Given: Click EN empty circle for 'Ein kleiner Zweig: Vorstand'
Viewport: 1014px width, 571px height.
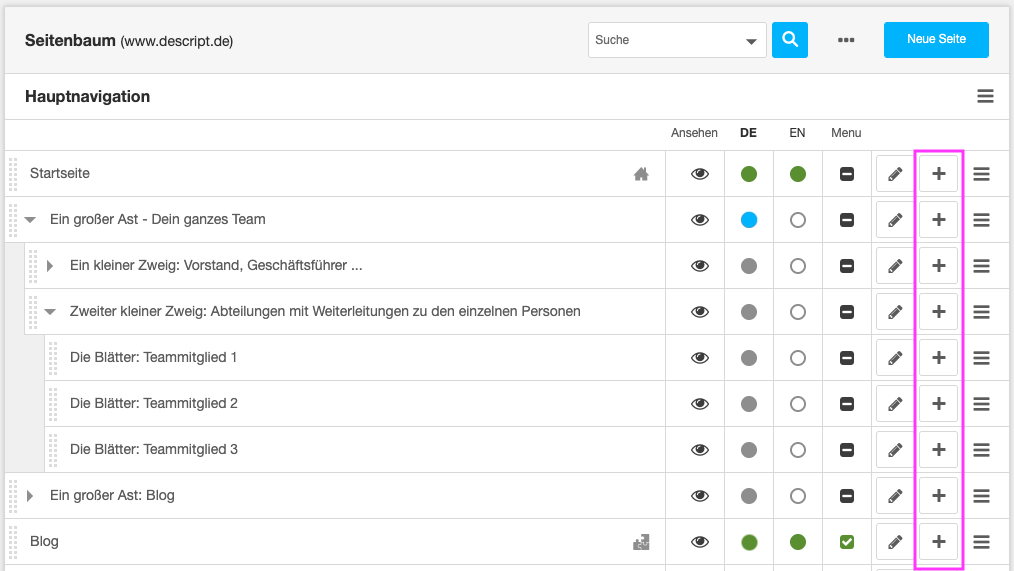Looking at the screenshot, I should click(797, 266).
